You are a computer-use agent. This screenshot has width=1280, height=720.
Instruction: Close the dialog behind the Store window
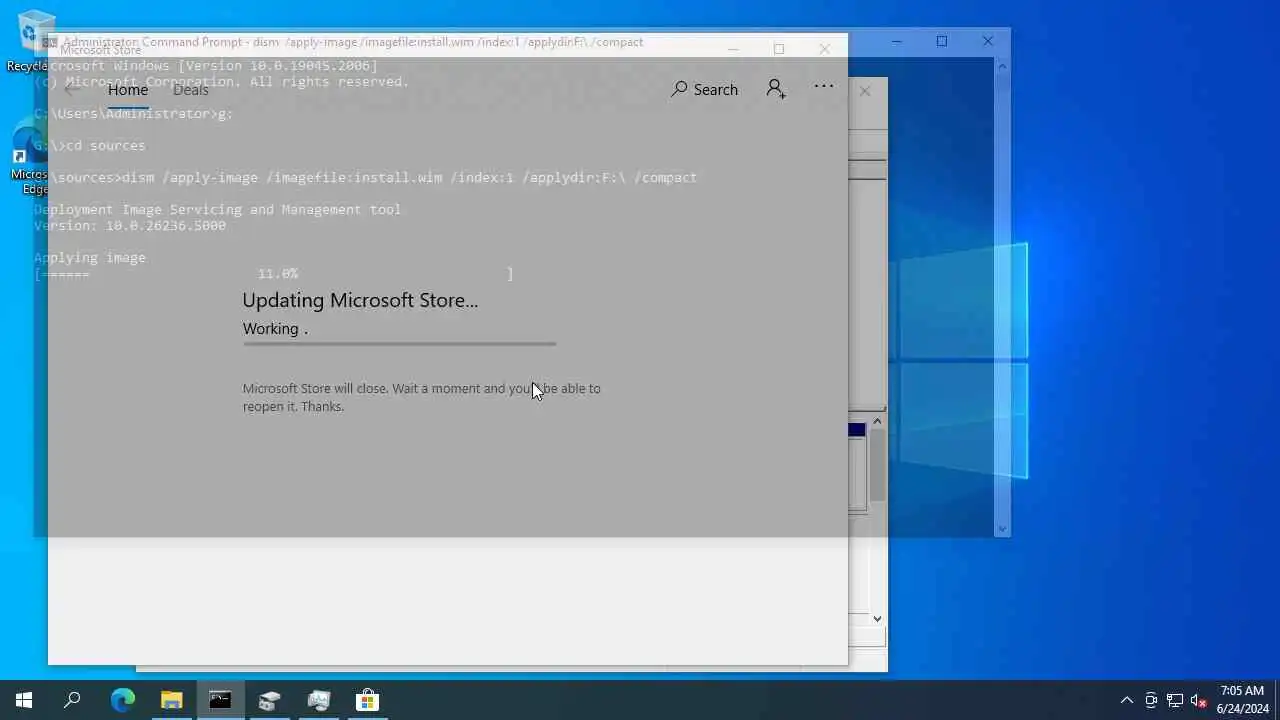tap(865, 91)
